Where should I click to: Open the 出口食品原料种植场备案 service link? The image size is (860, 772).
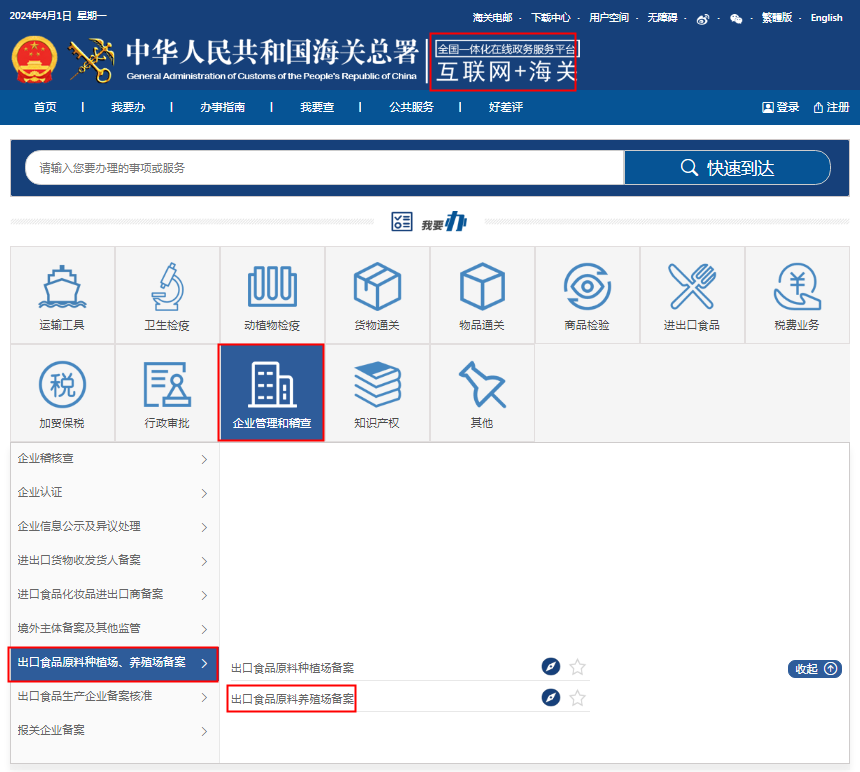(x=292, y=668)
